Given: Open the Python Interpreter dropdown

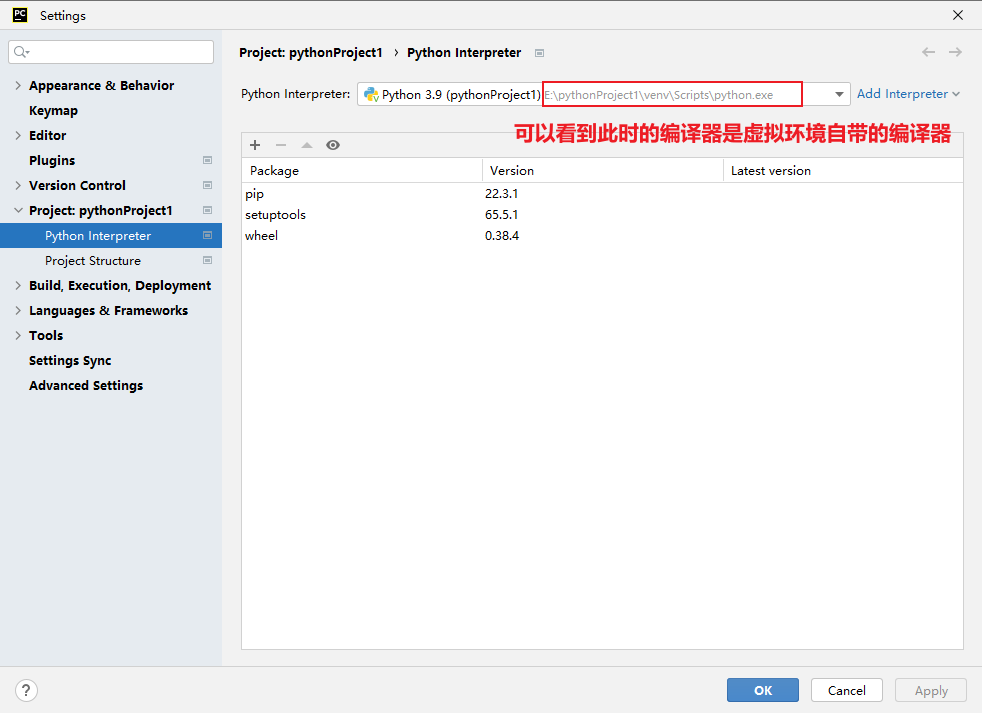Looking at the screenshot, I should pos(839,94).
